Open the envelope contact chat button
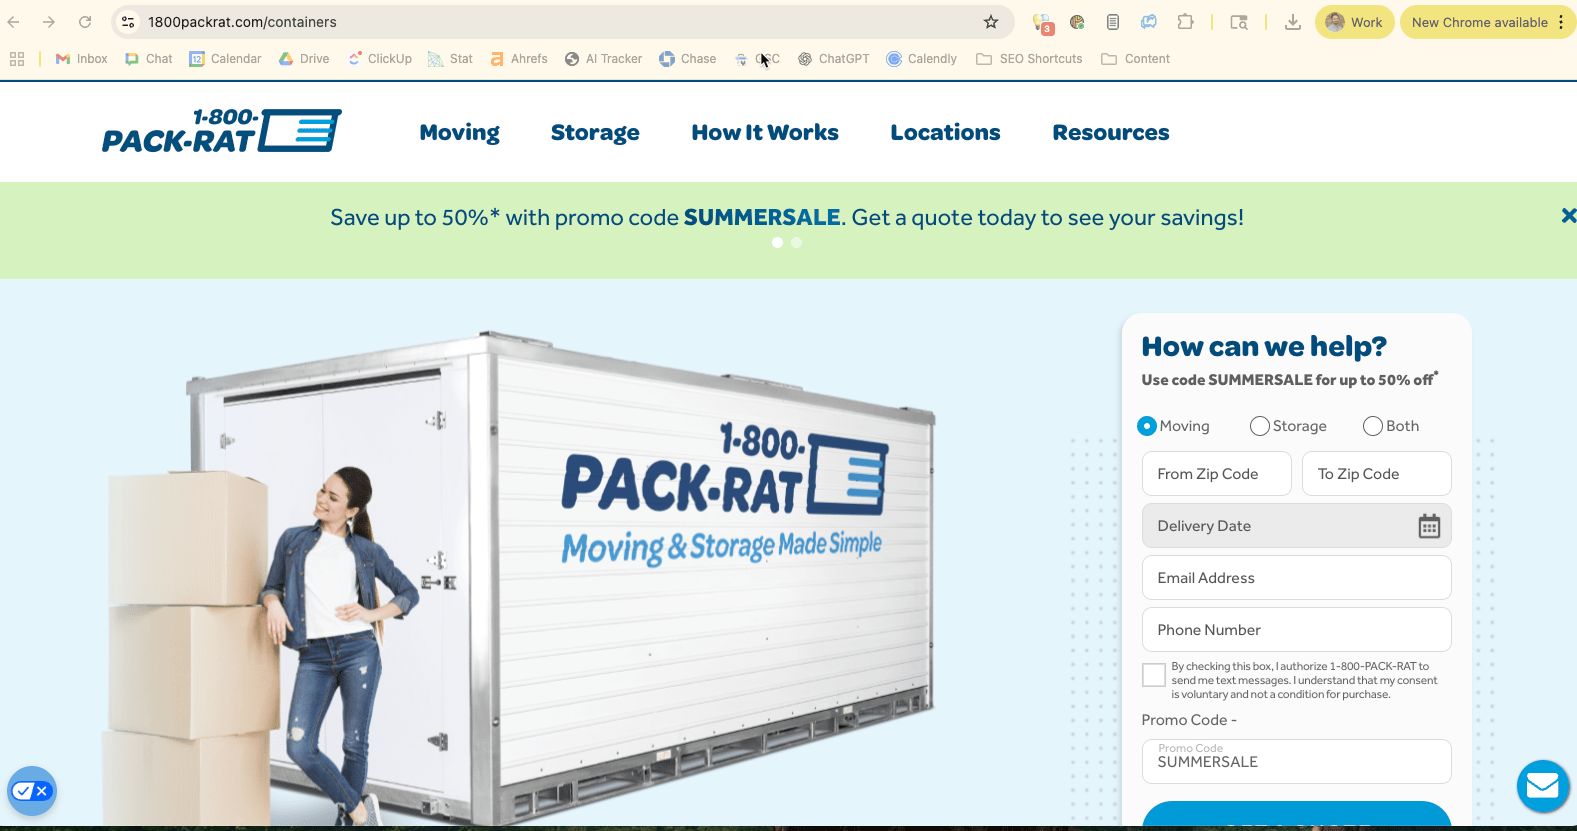The image size is (1577, 831). [1543, 786]
